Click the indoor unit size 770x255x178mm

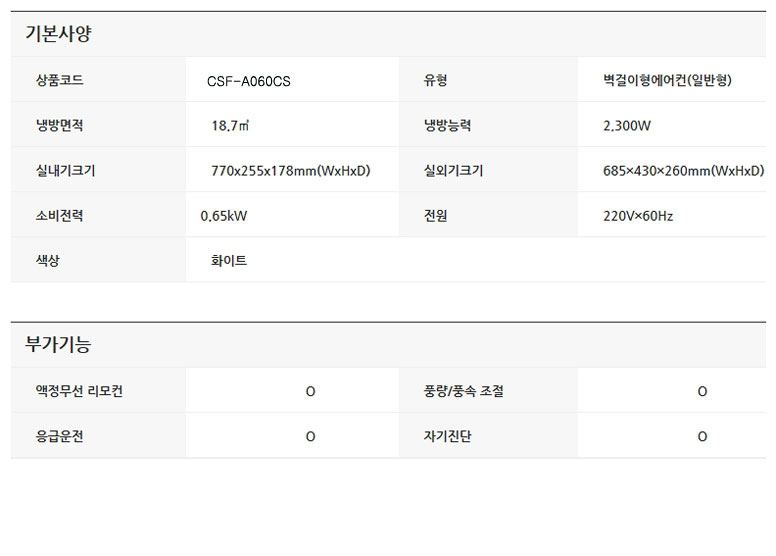coord(290,171)
